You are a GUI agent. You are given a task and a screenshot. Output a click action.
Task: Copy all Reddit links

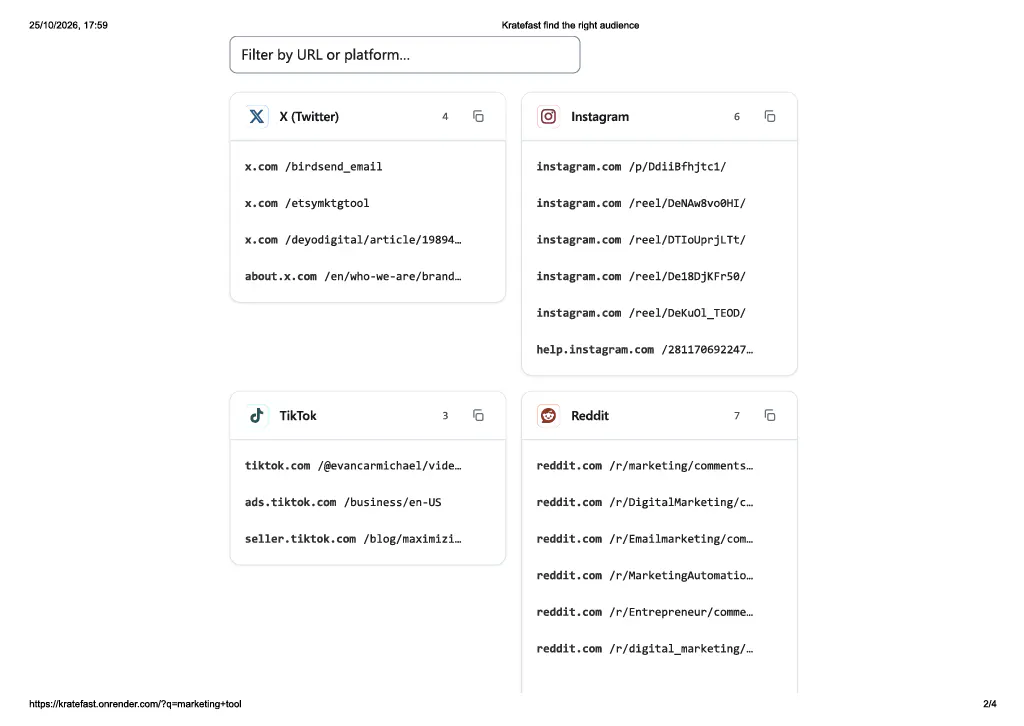770,415
